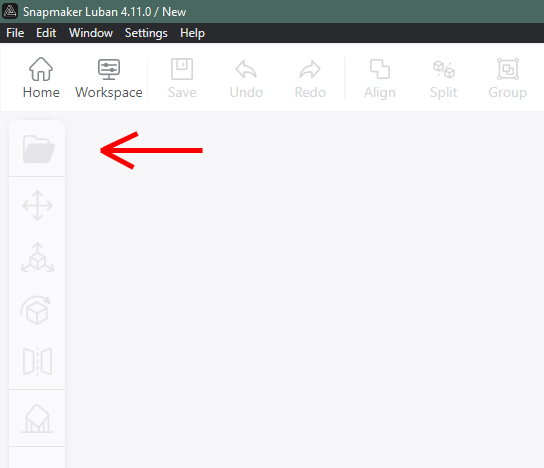
Task: Click the Align toolbar button
Action: [x=380, y=78]
